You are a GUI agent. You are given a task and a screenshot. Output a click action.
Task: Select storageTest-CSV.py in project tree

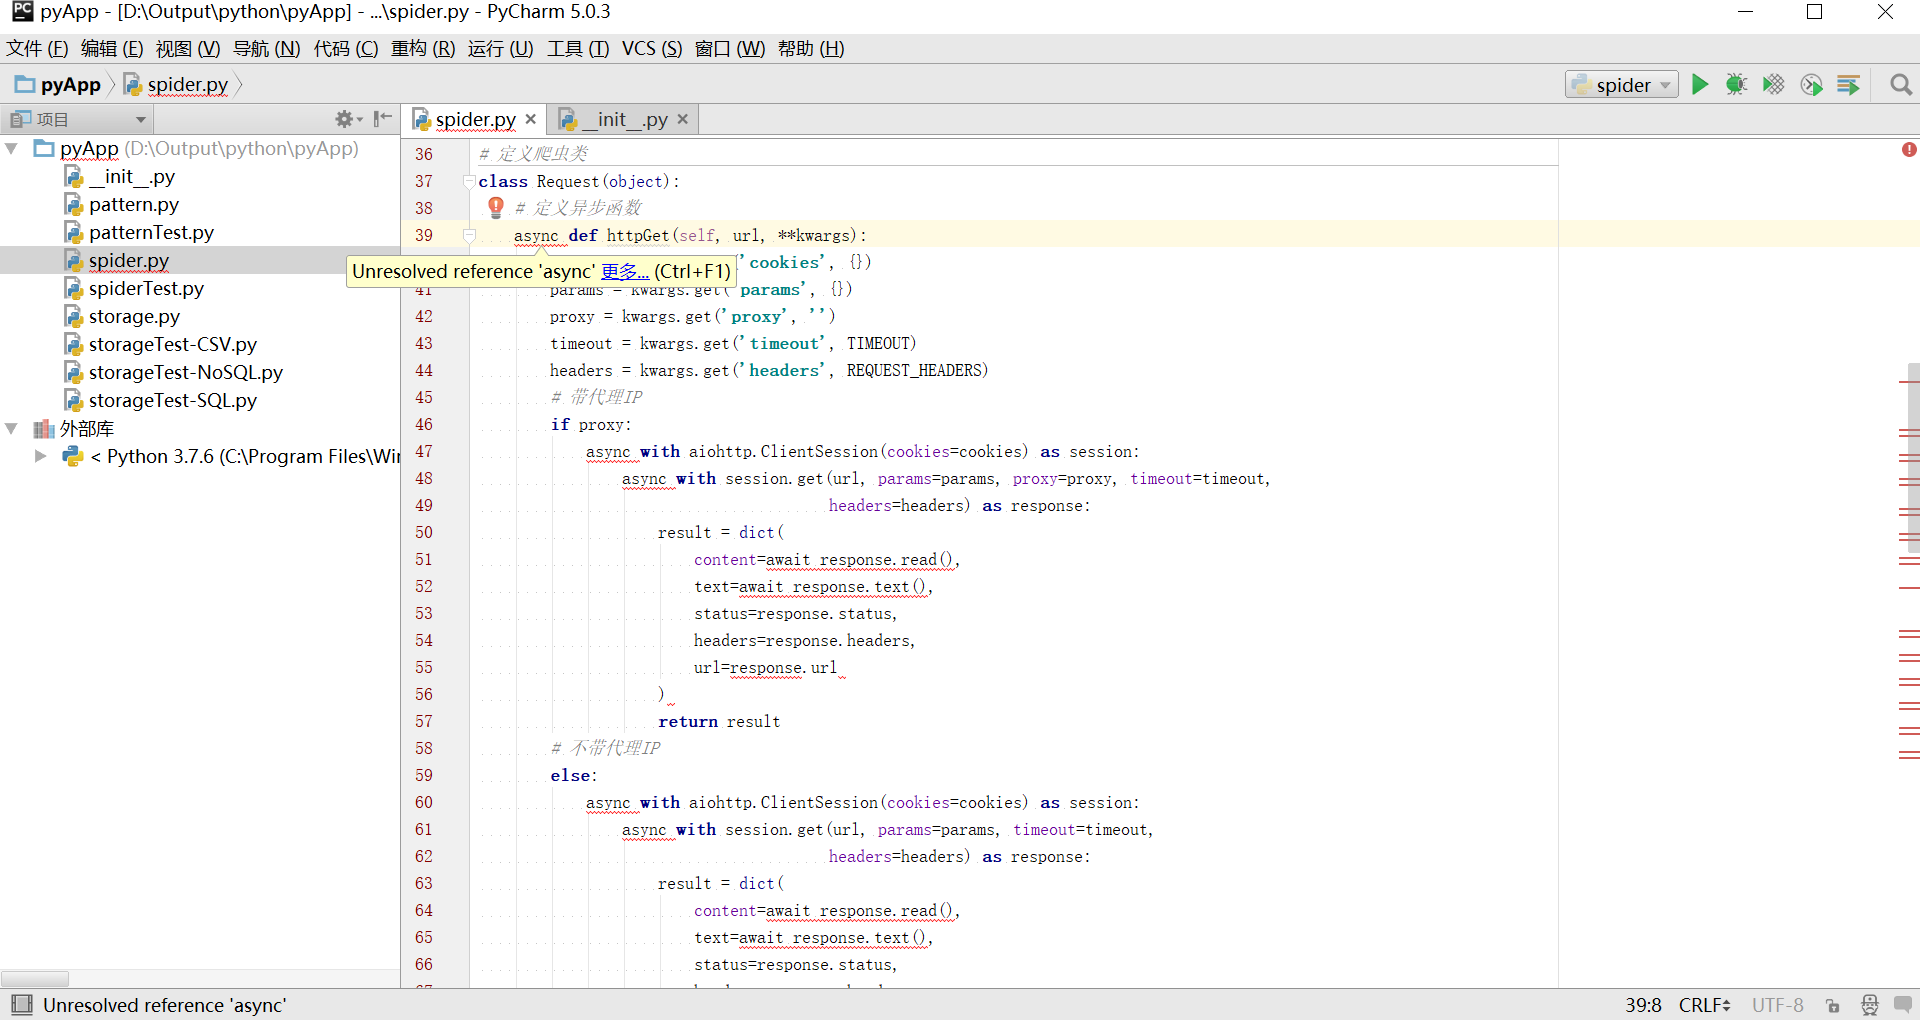coord(172,344)
